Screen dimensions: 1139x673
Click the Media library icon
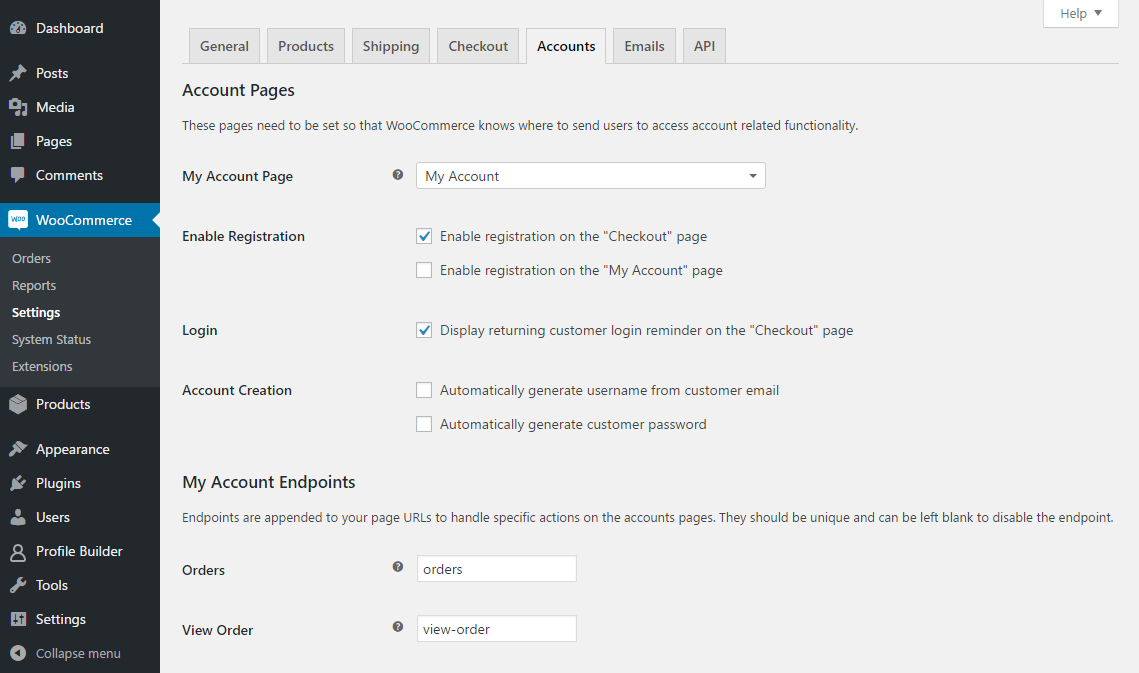click(x=18, y=108)
